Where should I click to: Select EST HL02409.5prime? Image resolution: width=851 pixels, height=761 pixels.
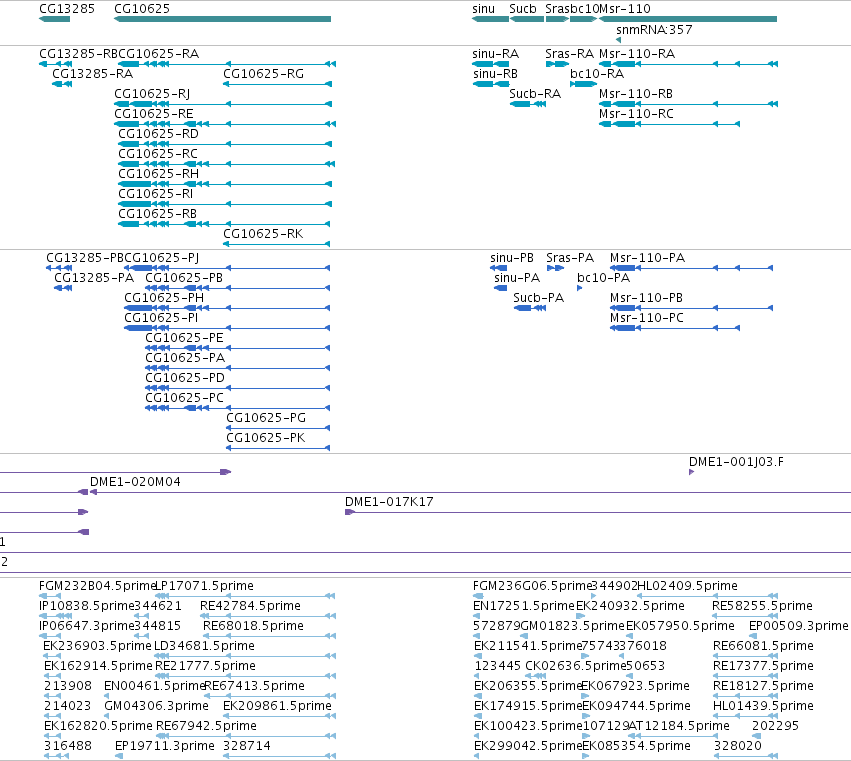pos(707,596)
